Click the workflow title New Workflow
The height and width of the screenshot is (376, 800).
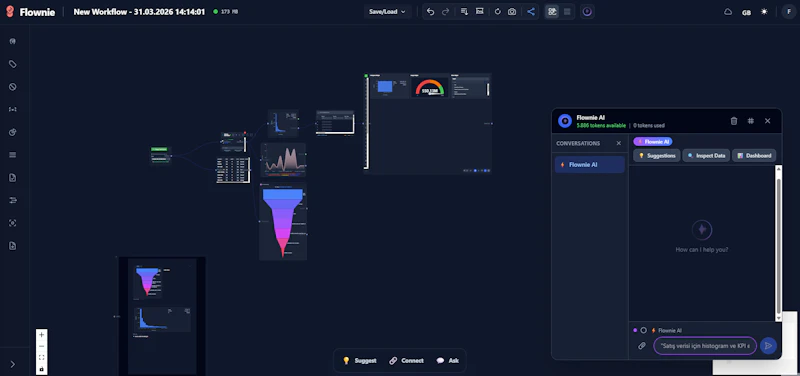(x=139, y=12)
